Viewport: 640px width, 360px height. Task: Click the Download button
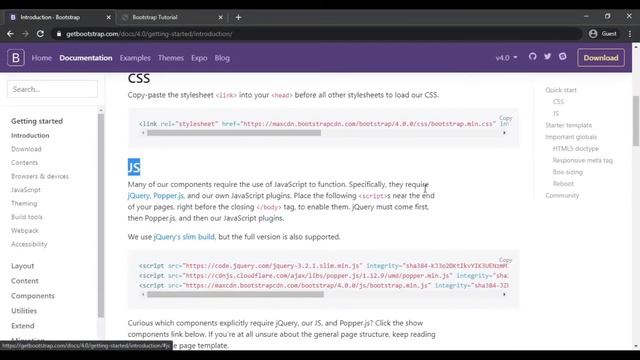pos(601,58)
